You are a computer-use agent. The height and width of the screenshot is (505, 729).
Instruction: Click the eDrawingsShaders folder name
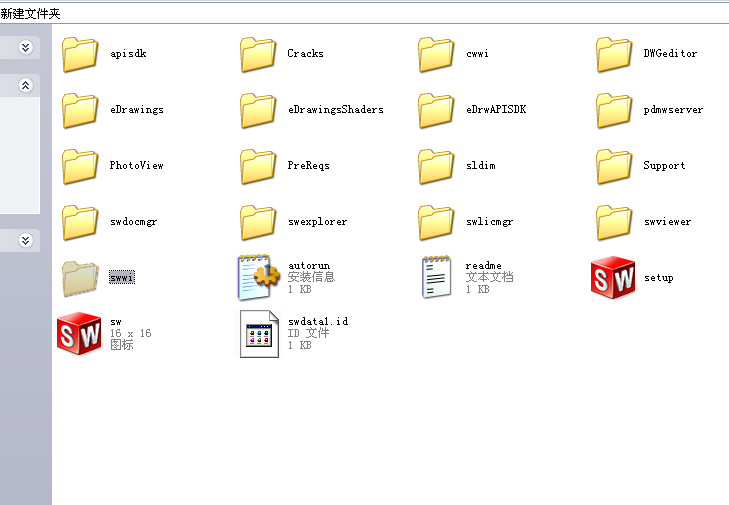point(335,110)
